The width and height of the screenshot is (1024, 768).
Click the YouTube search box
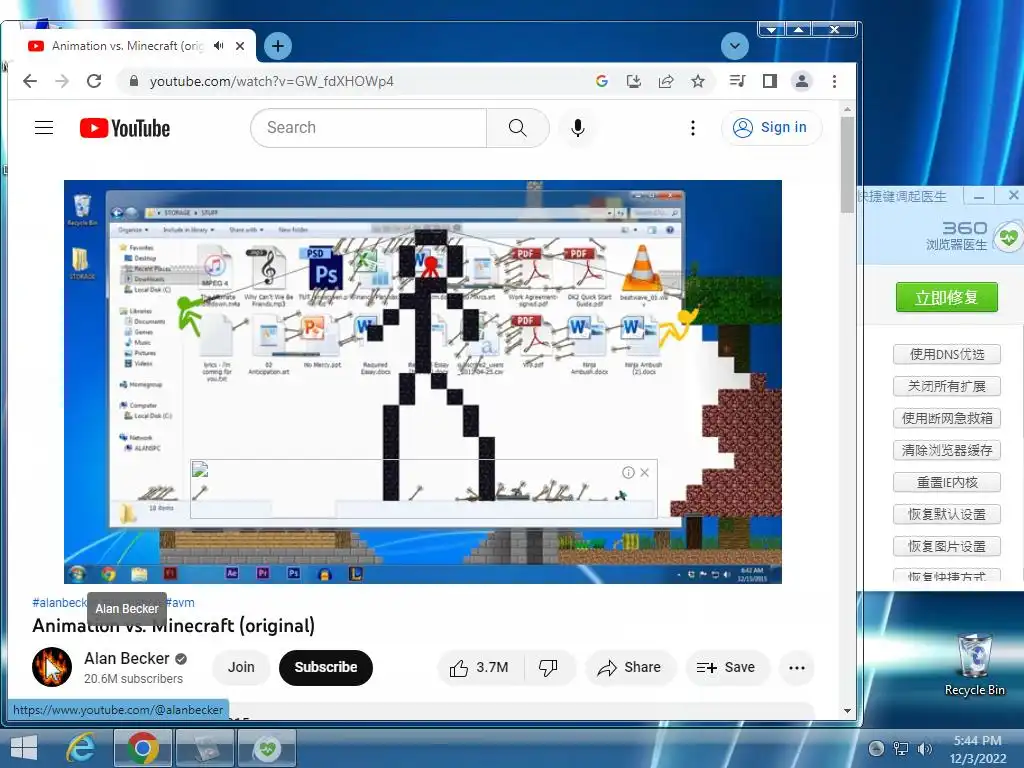click(368, 127)
